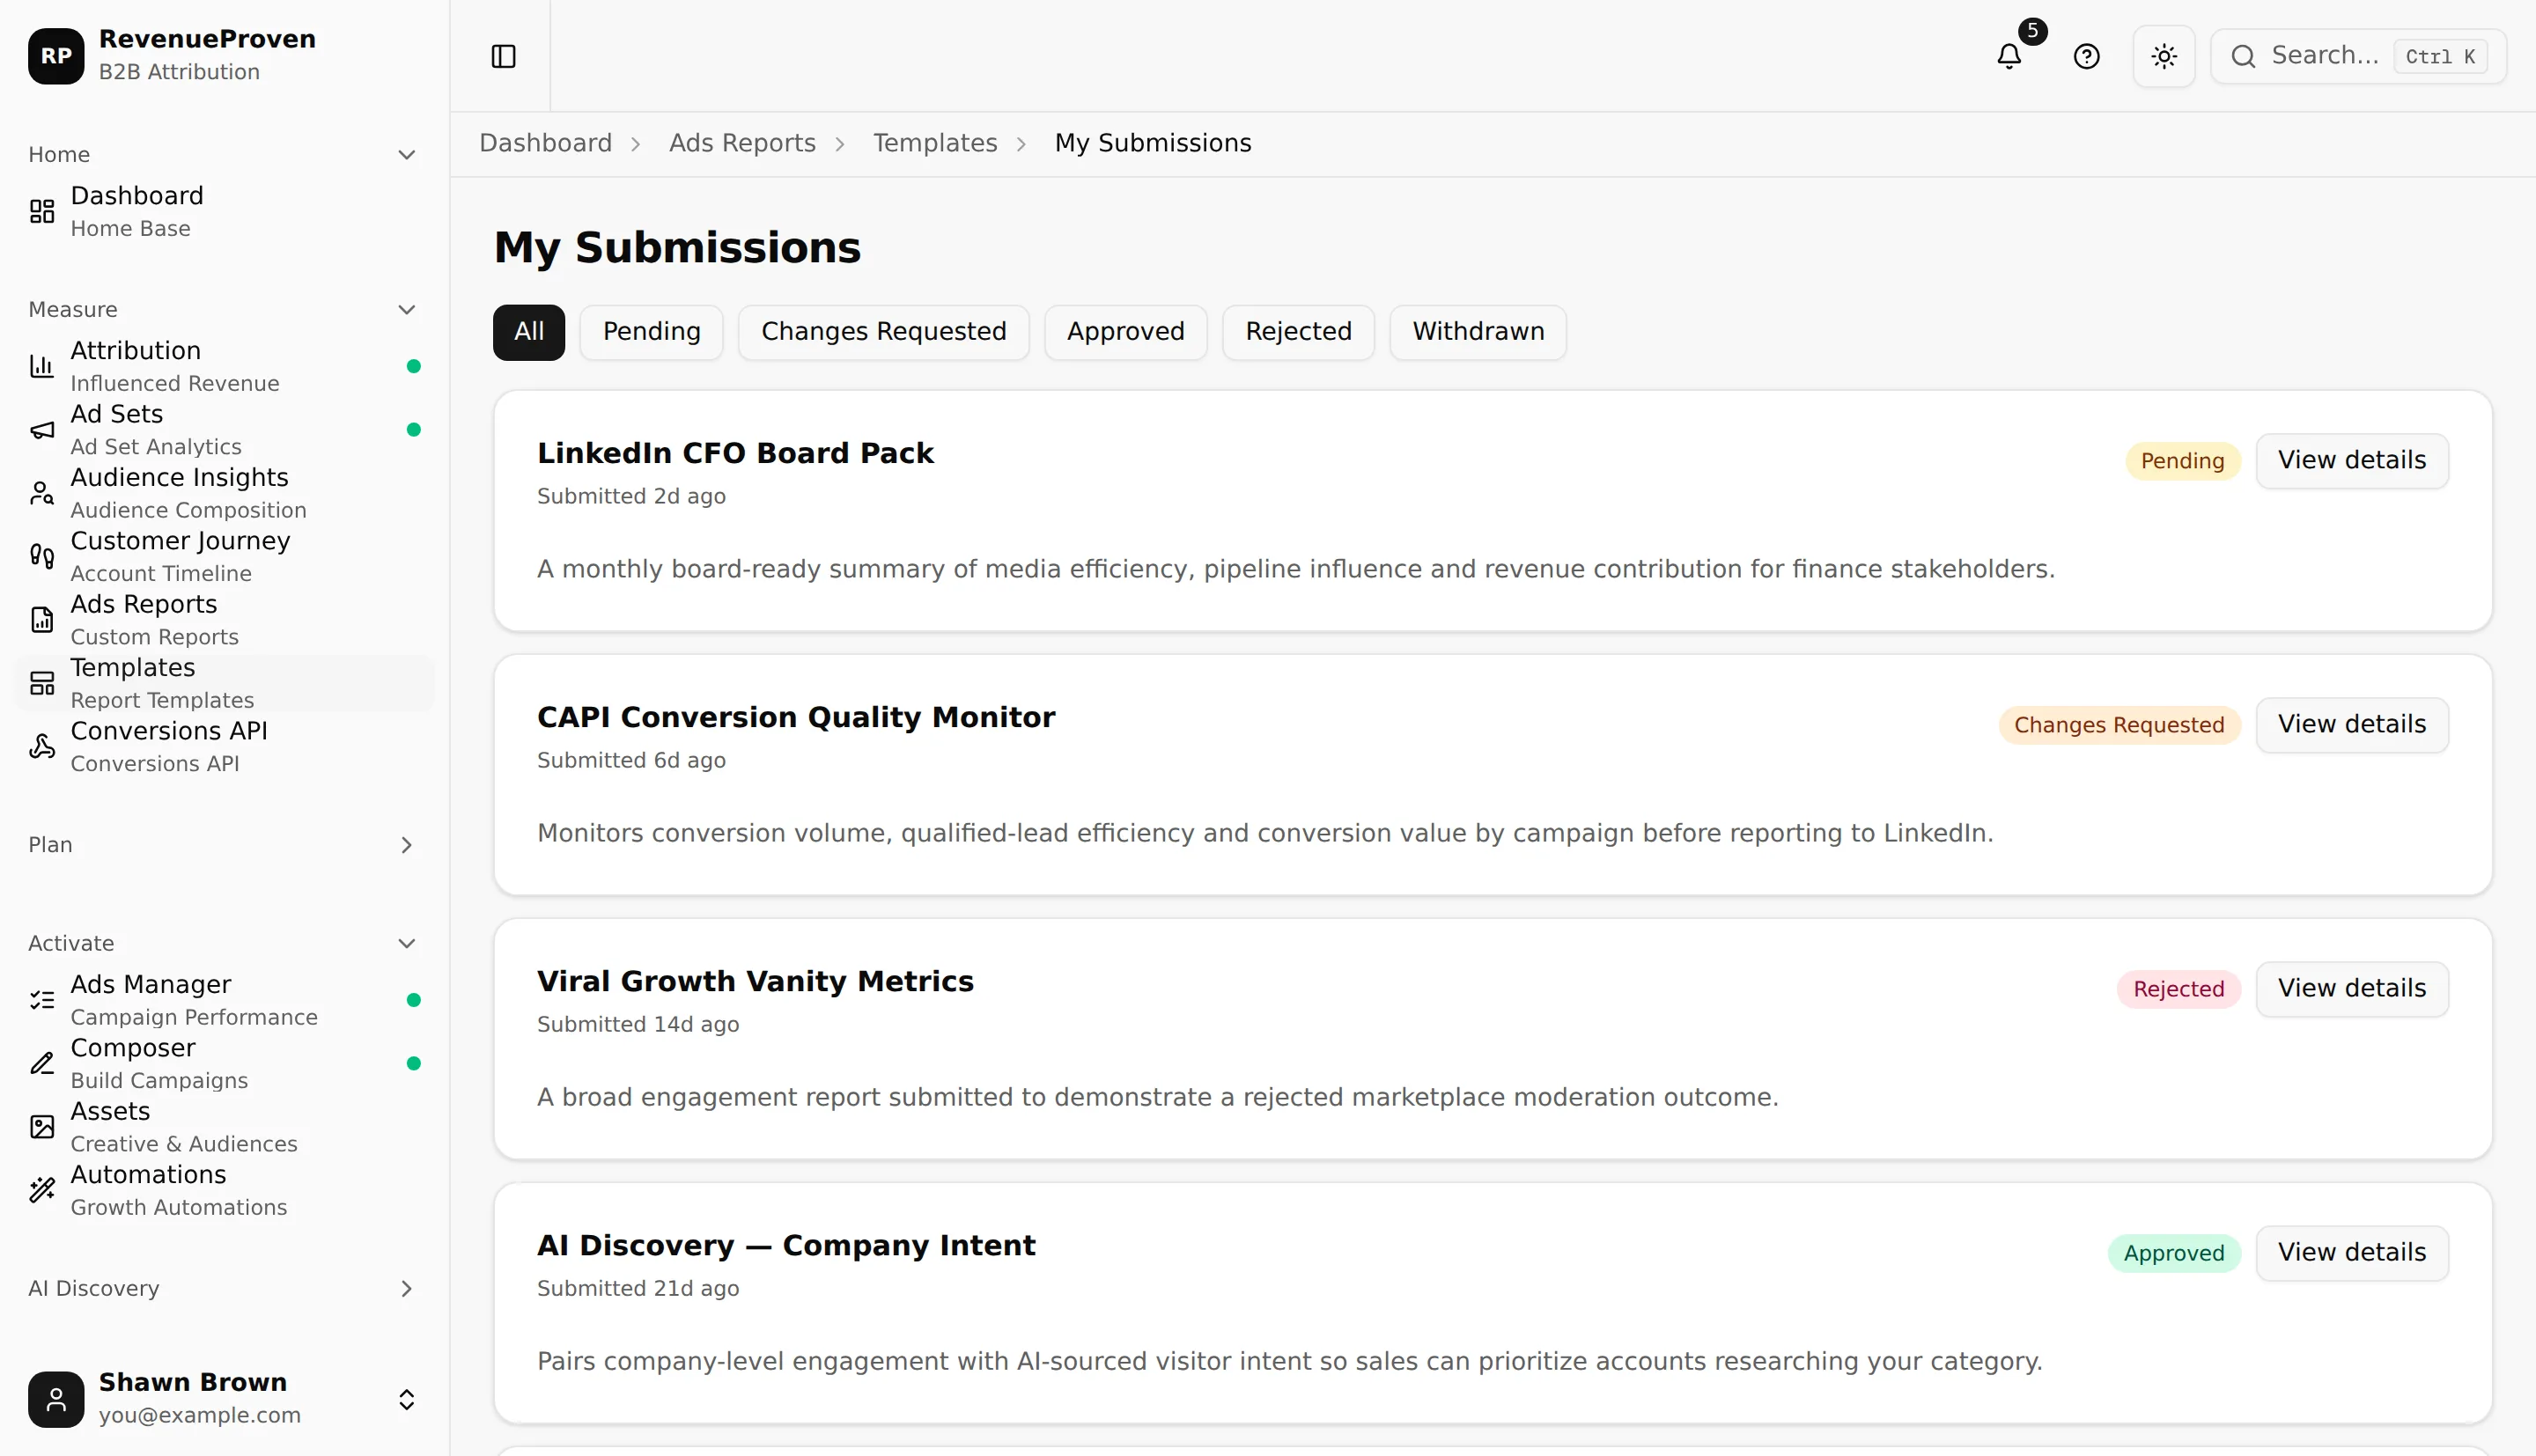Viewport: 2536px width, 1456px height.
Task: Select the Approved filter tab
Action: click(1126, 332)
